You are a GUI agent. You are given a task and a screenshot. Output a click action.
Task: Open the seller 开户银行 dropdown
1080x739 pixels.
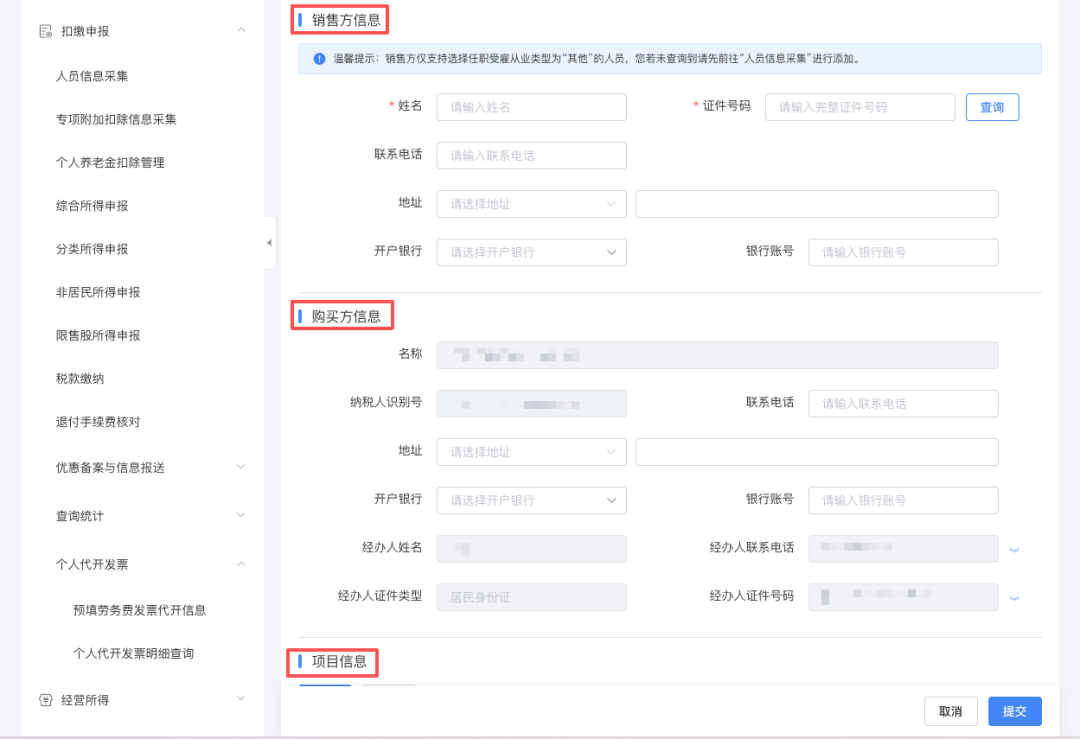pos(531,252)
